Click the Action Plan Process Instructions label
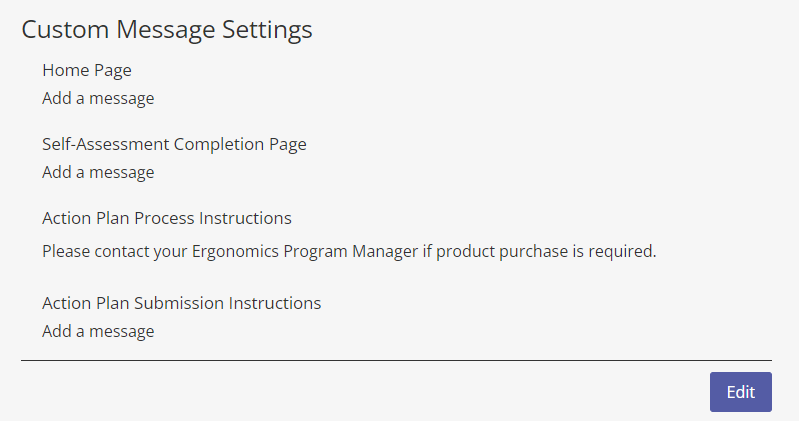The height and width of the screenshot is (421, 799). coord(167,218)
